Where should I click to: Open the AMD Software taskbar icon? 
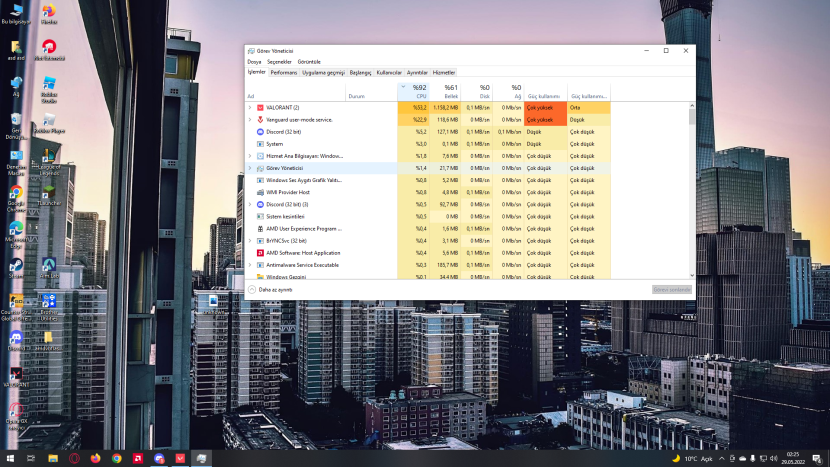click(x=138, y=459)
